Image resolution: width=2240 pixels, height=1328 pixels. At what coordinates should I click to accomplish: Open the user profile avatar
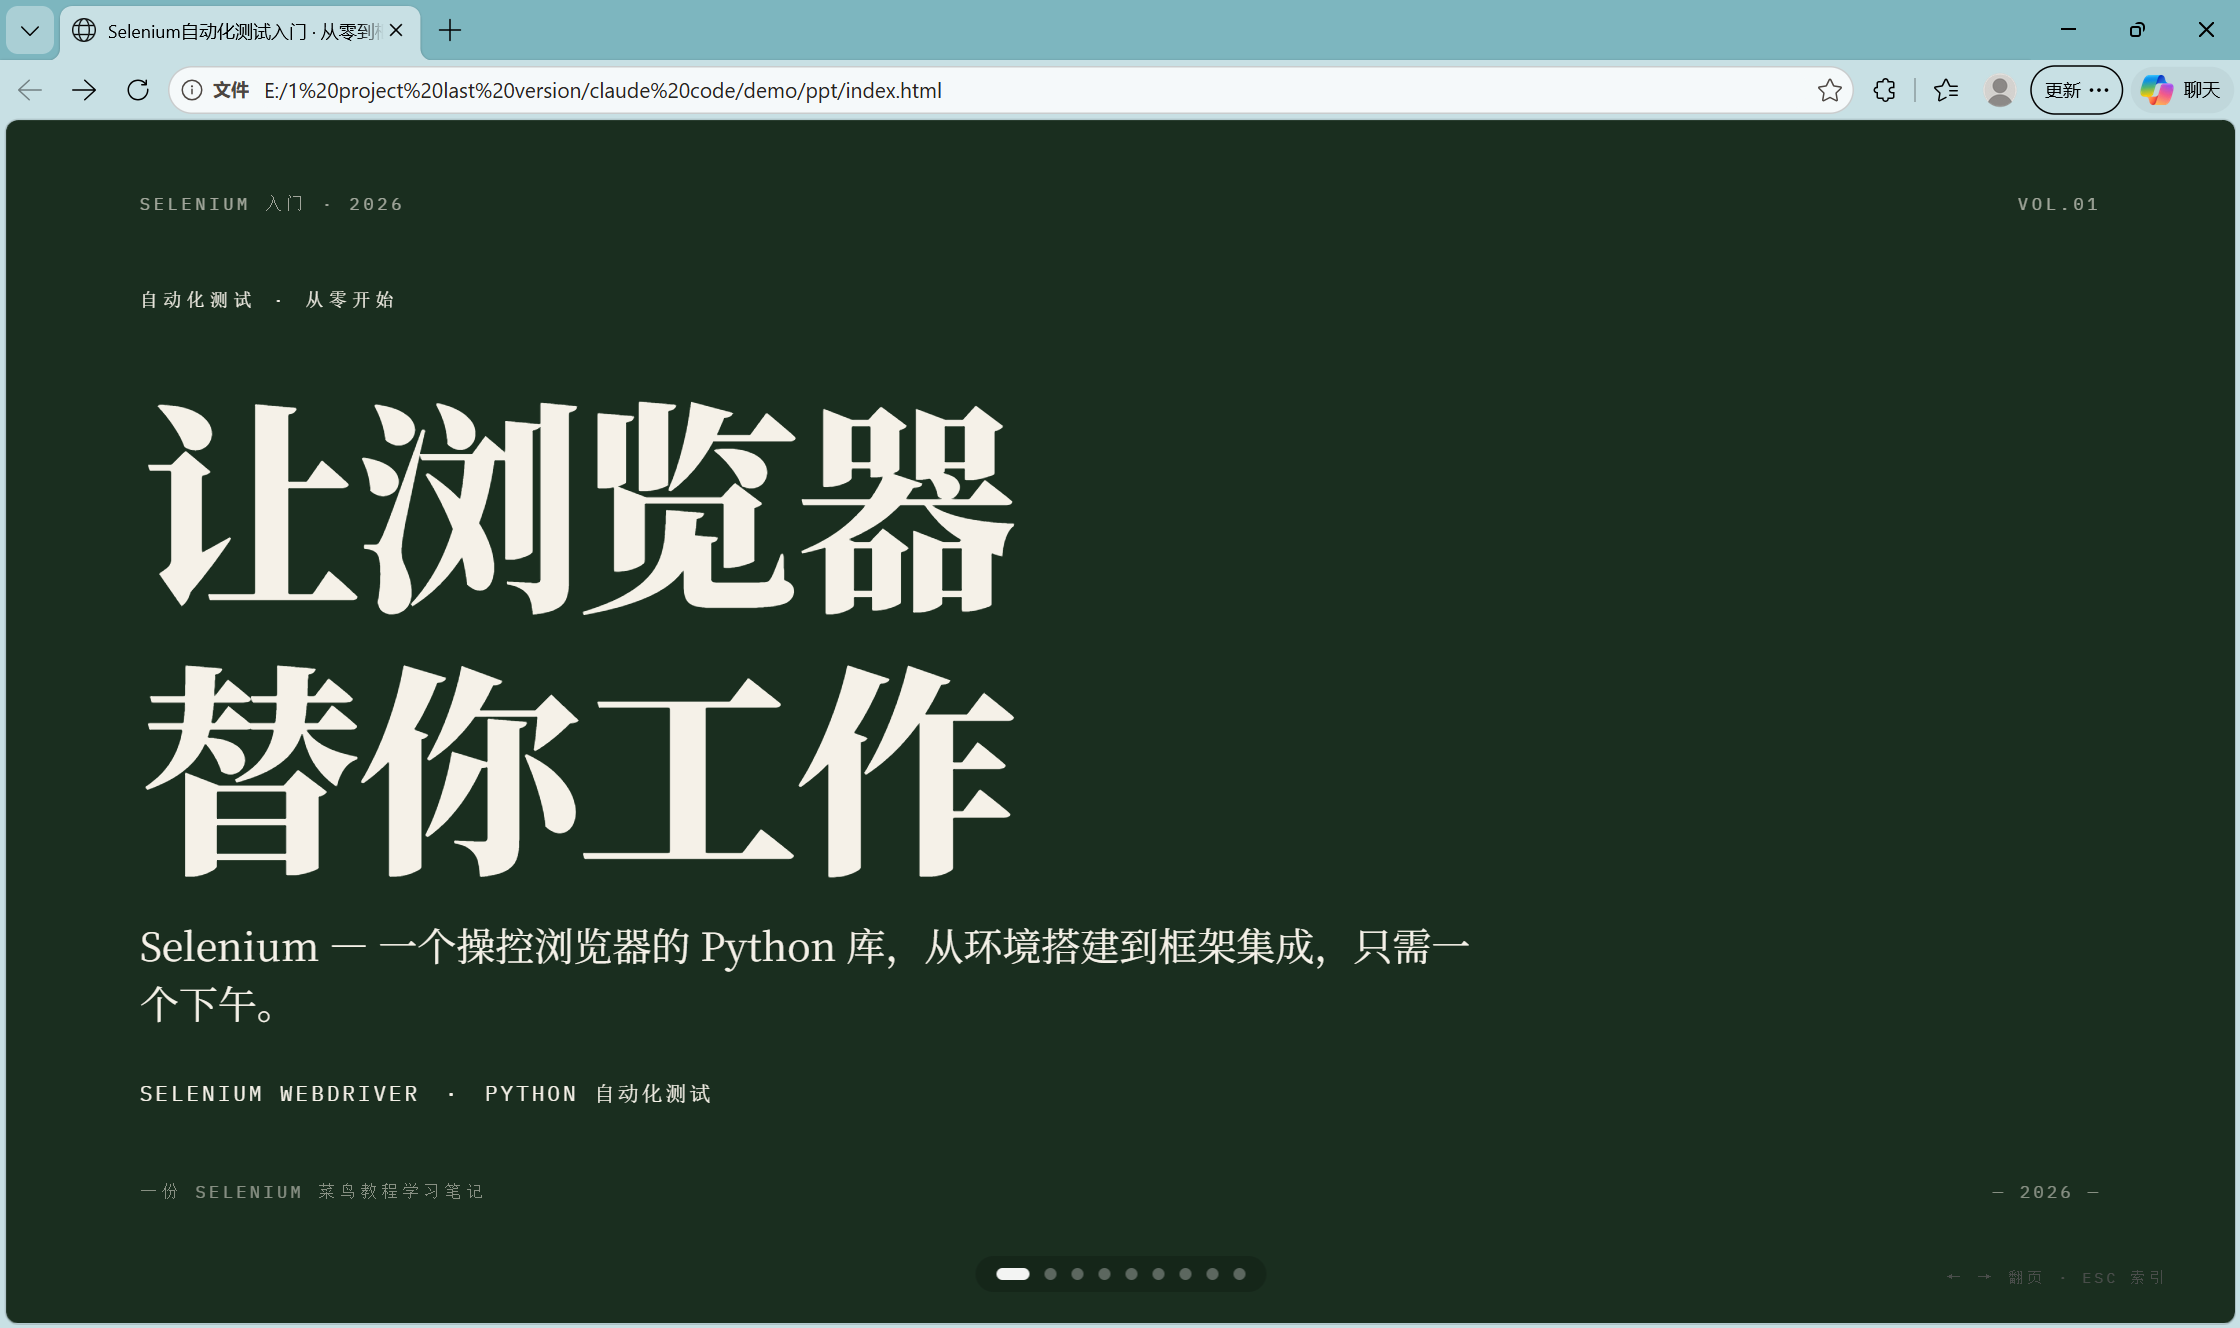tap(1999, 90)
